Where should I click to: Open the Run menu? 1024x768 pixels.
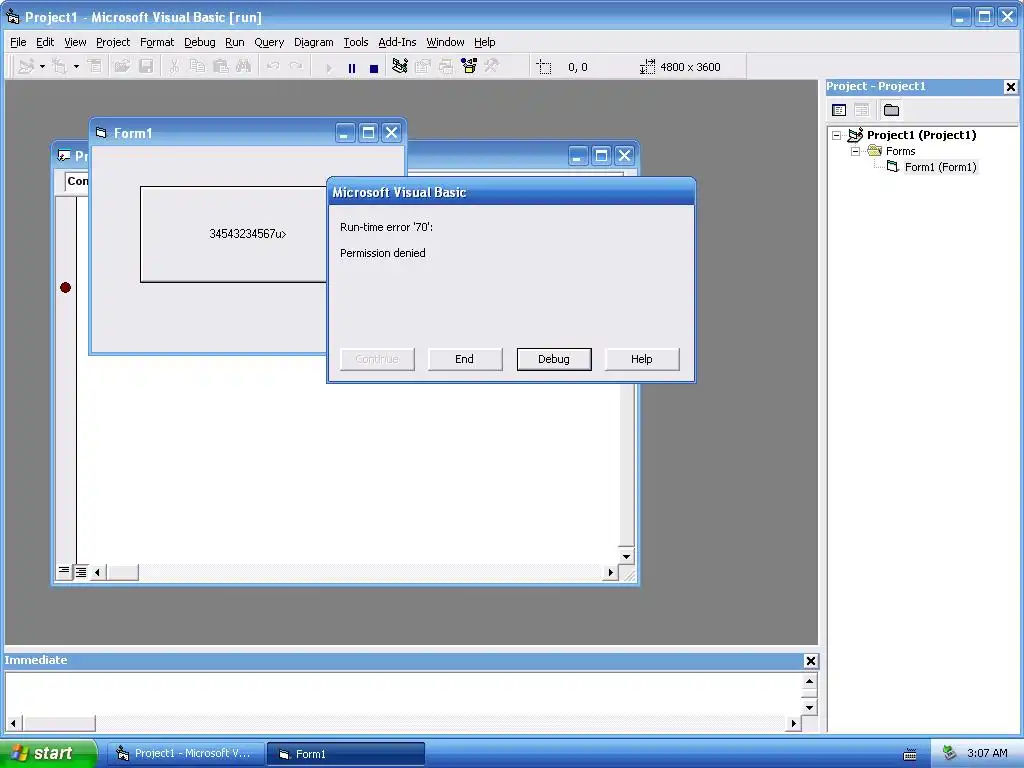pos(234,42)
